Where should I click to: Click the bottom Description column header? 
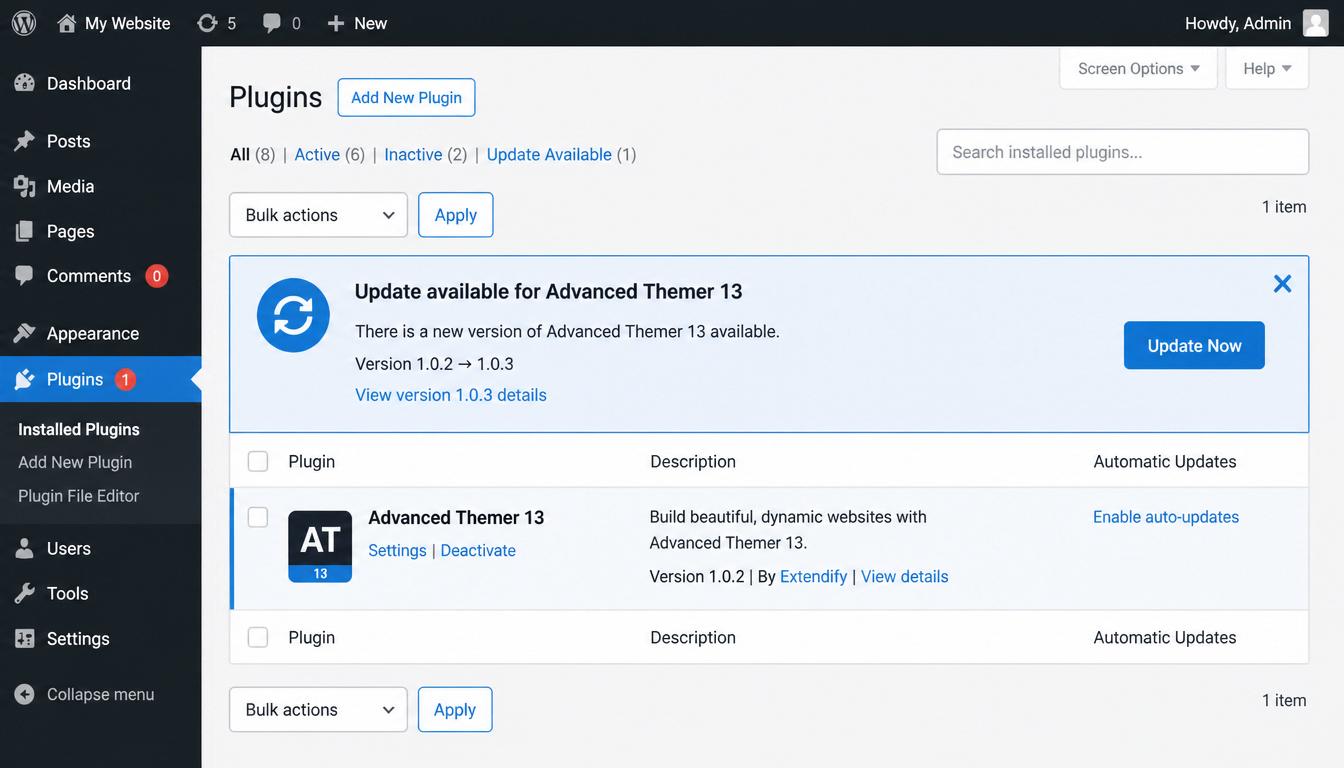(693, 637)
